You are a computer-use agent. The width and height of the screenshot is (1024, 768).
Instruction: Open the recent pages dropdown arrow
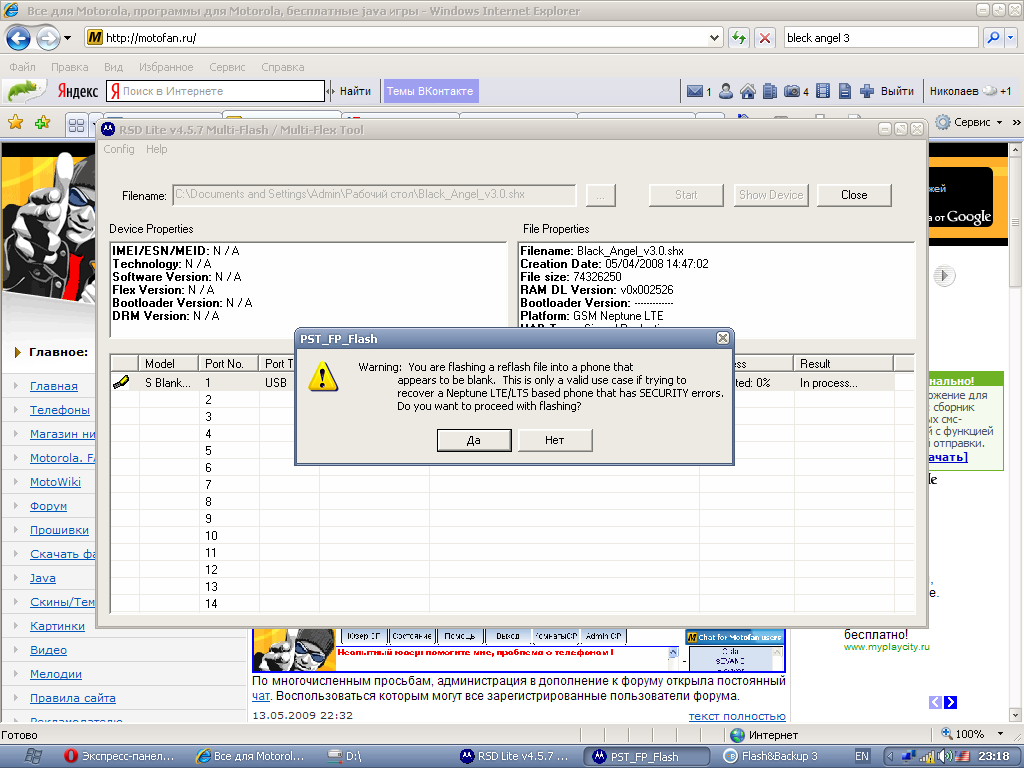click(67, 38)
